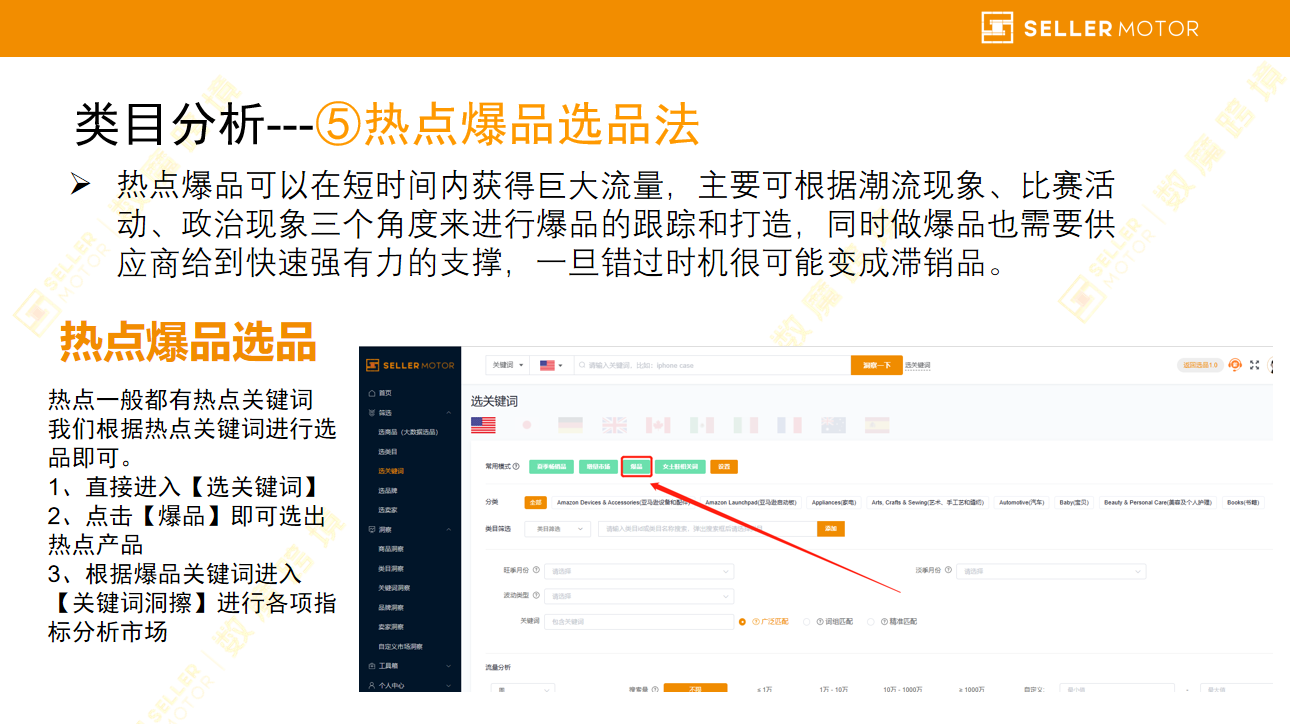Select the Canada flag marketplace
The width and height of the screenshot is (1290, 724).
point(658,425)
